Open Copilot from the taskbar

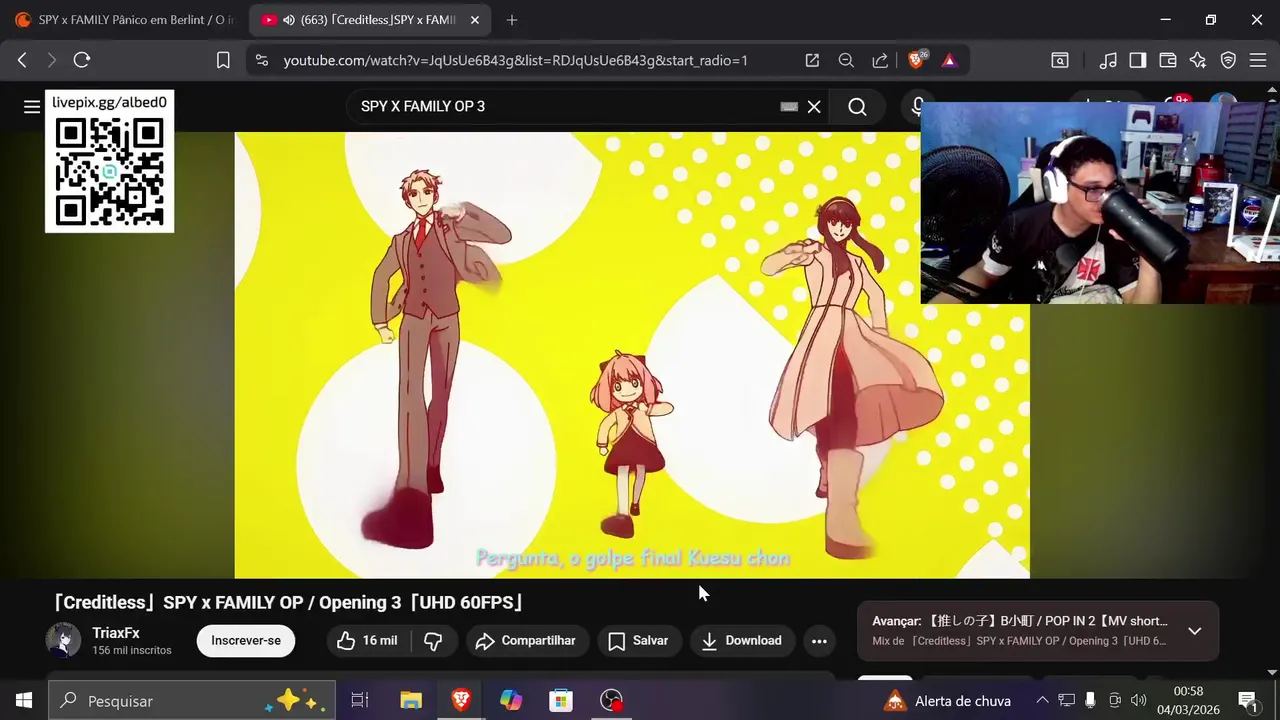pos(511,700)
